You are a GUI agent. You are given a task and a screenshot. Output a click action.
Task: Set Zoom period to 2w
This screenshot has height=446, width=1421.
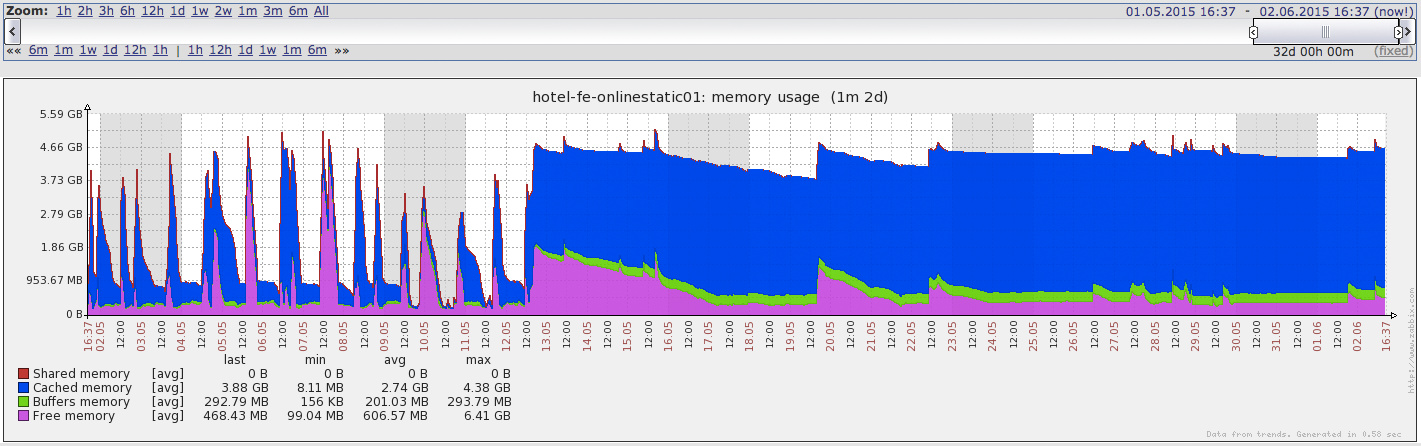223,11
